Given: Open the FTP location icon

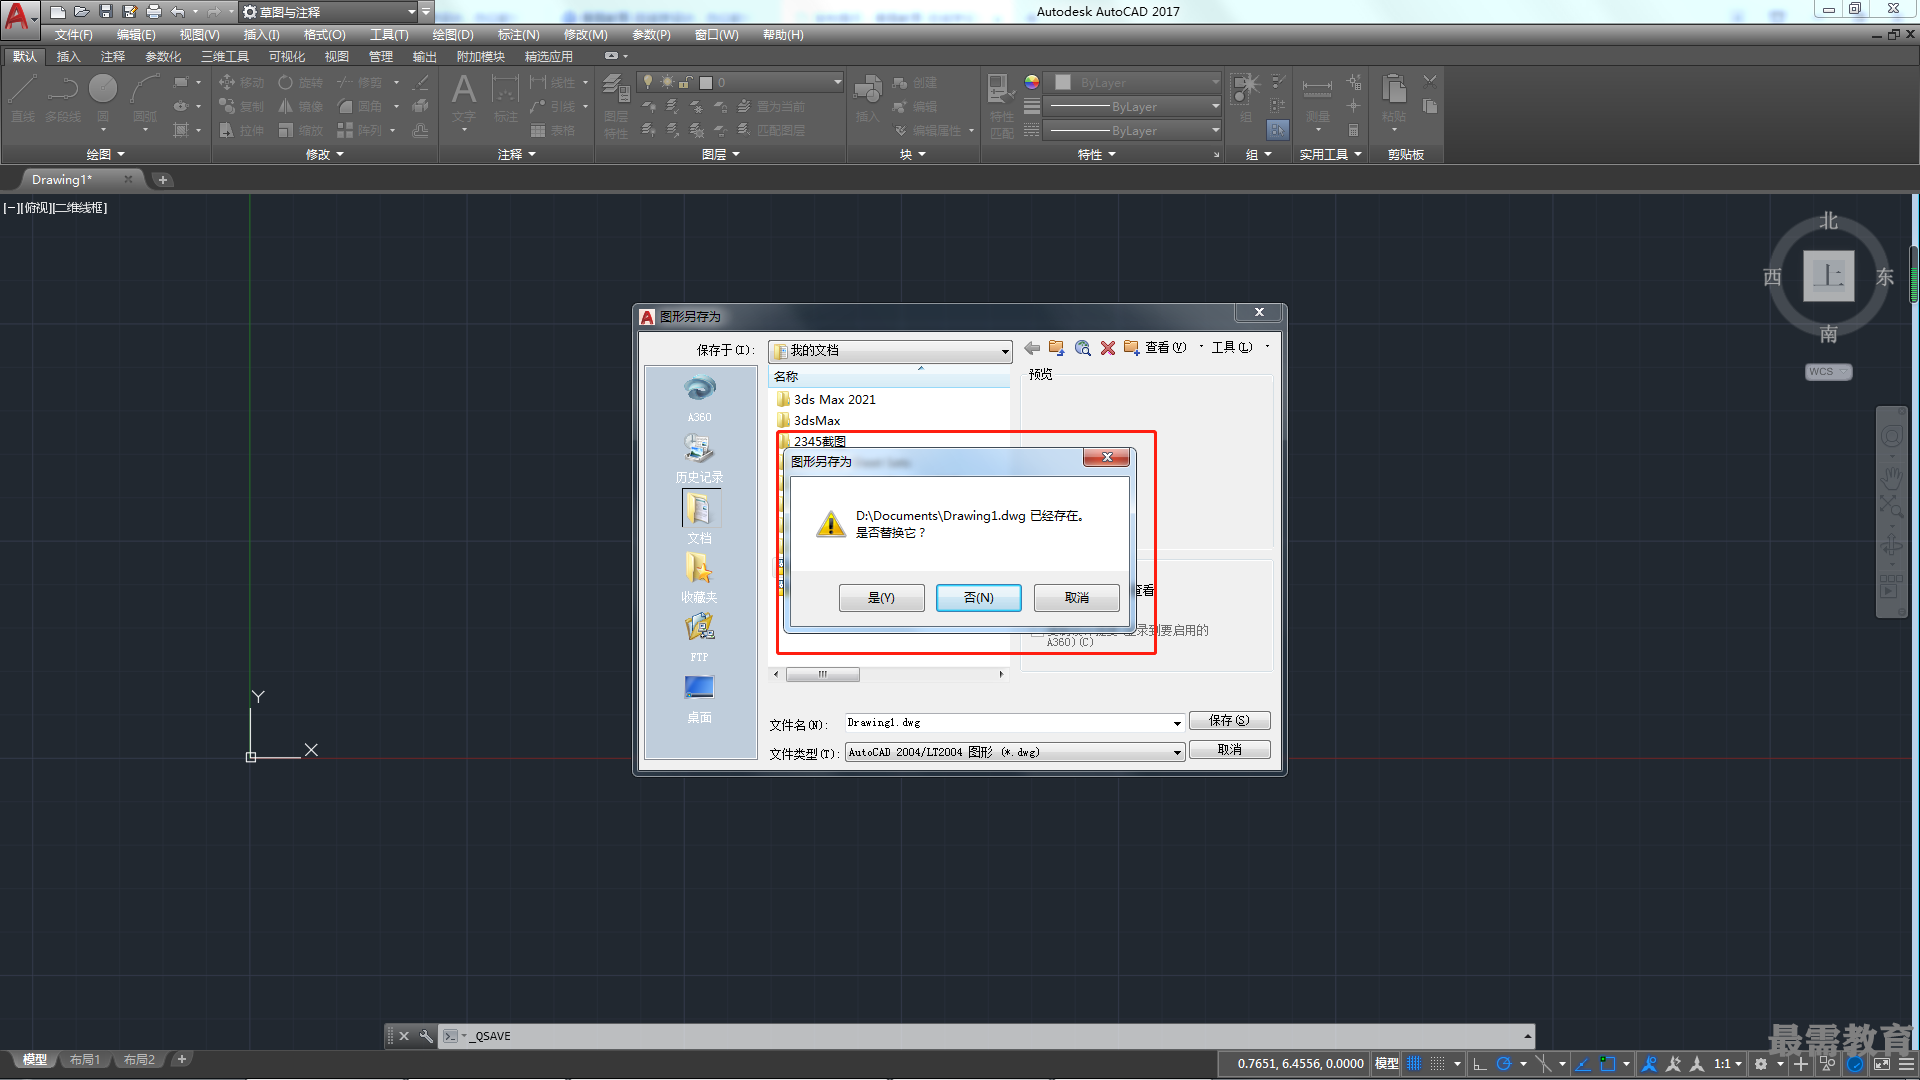Looking at the screenshot, I should coord(699,637).
